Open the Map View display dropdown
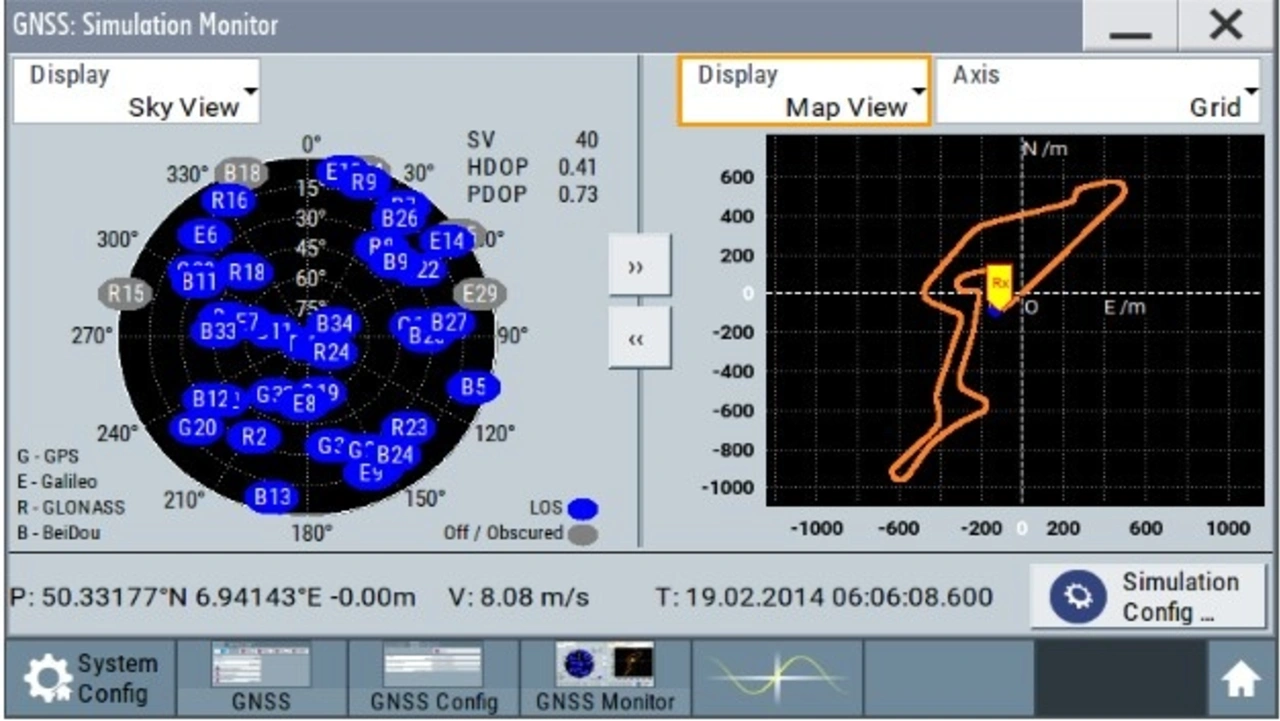1280x721 pixels. [804, 91]
